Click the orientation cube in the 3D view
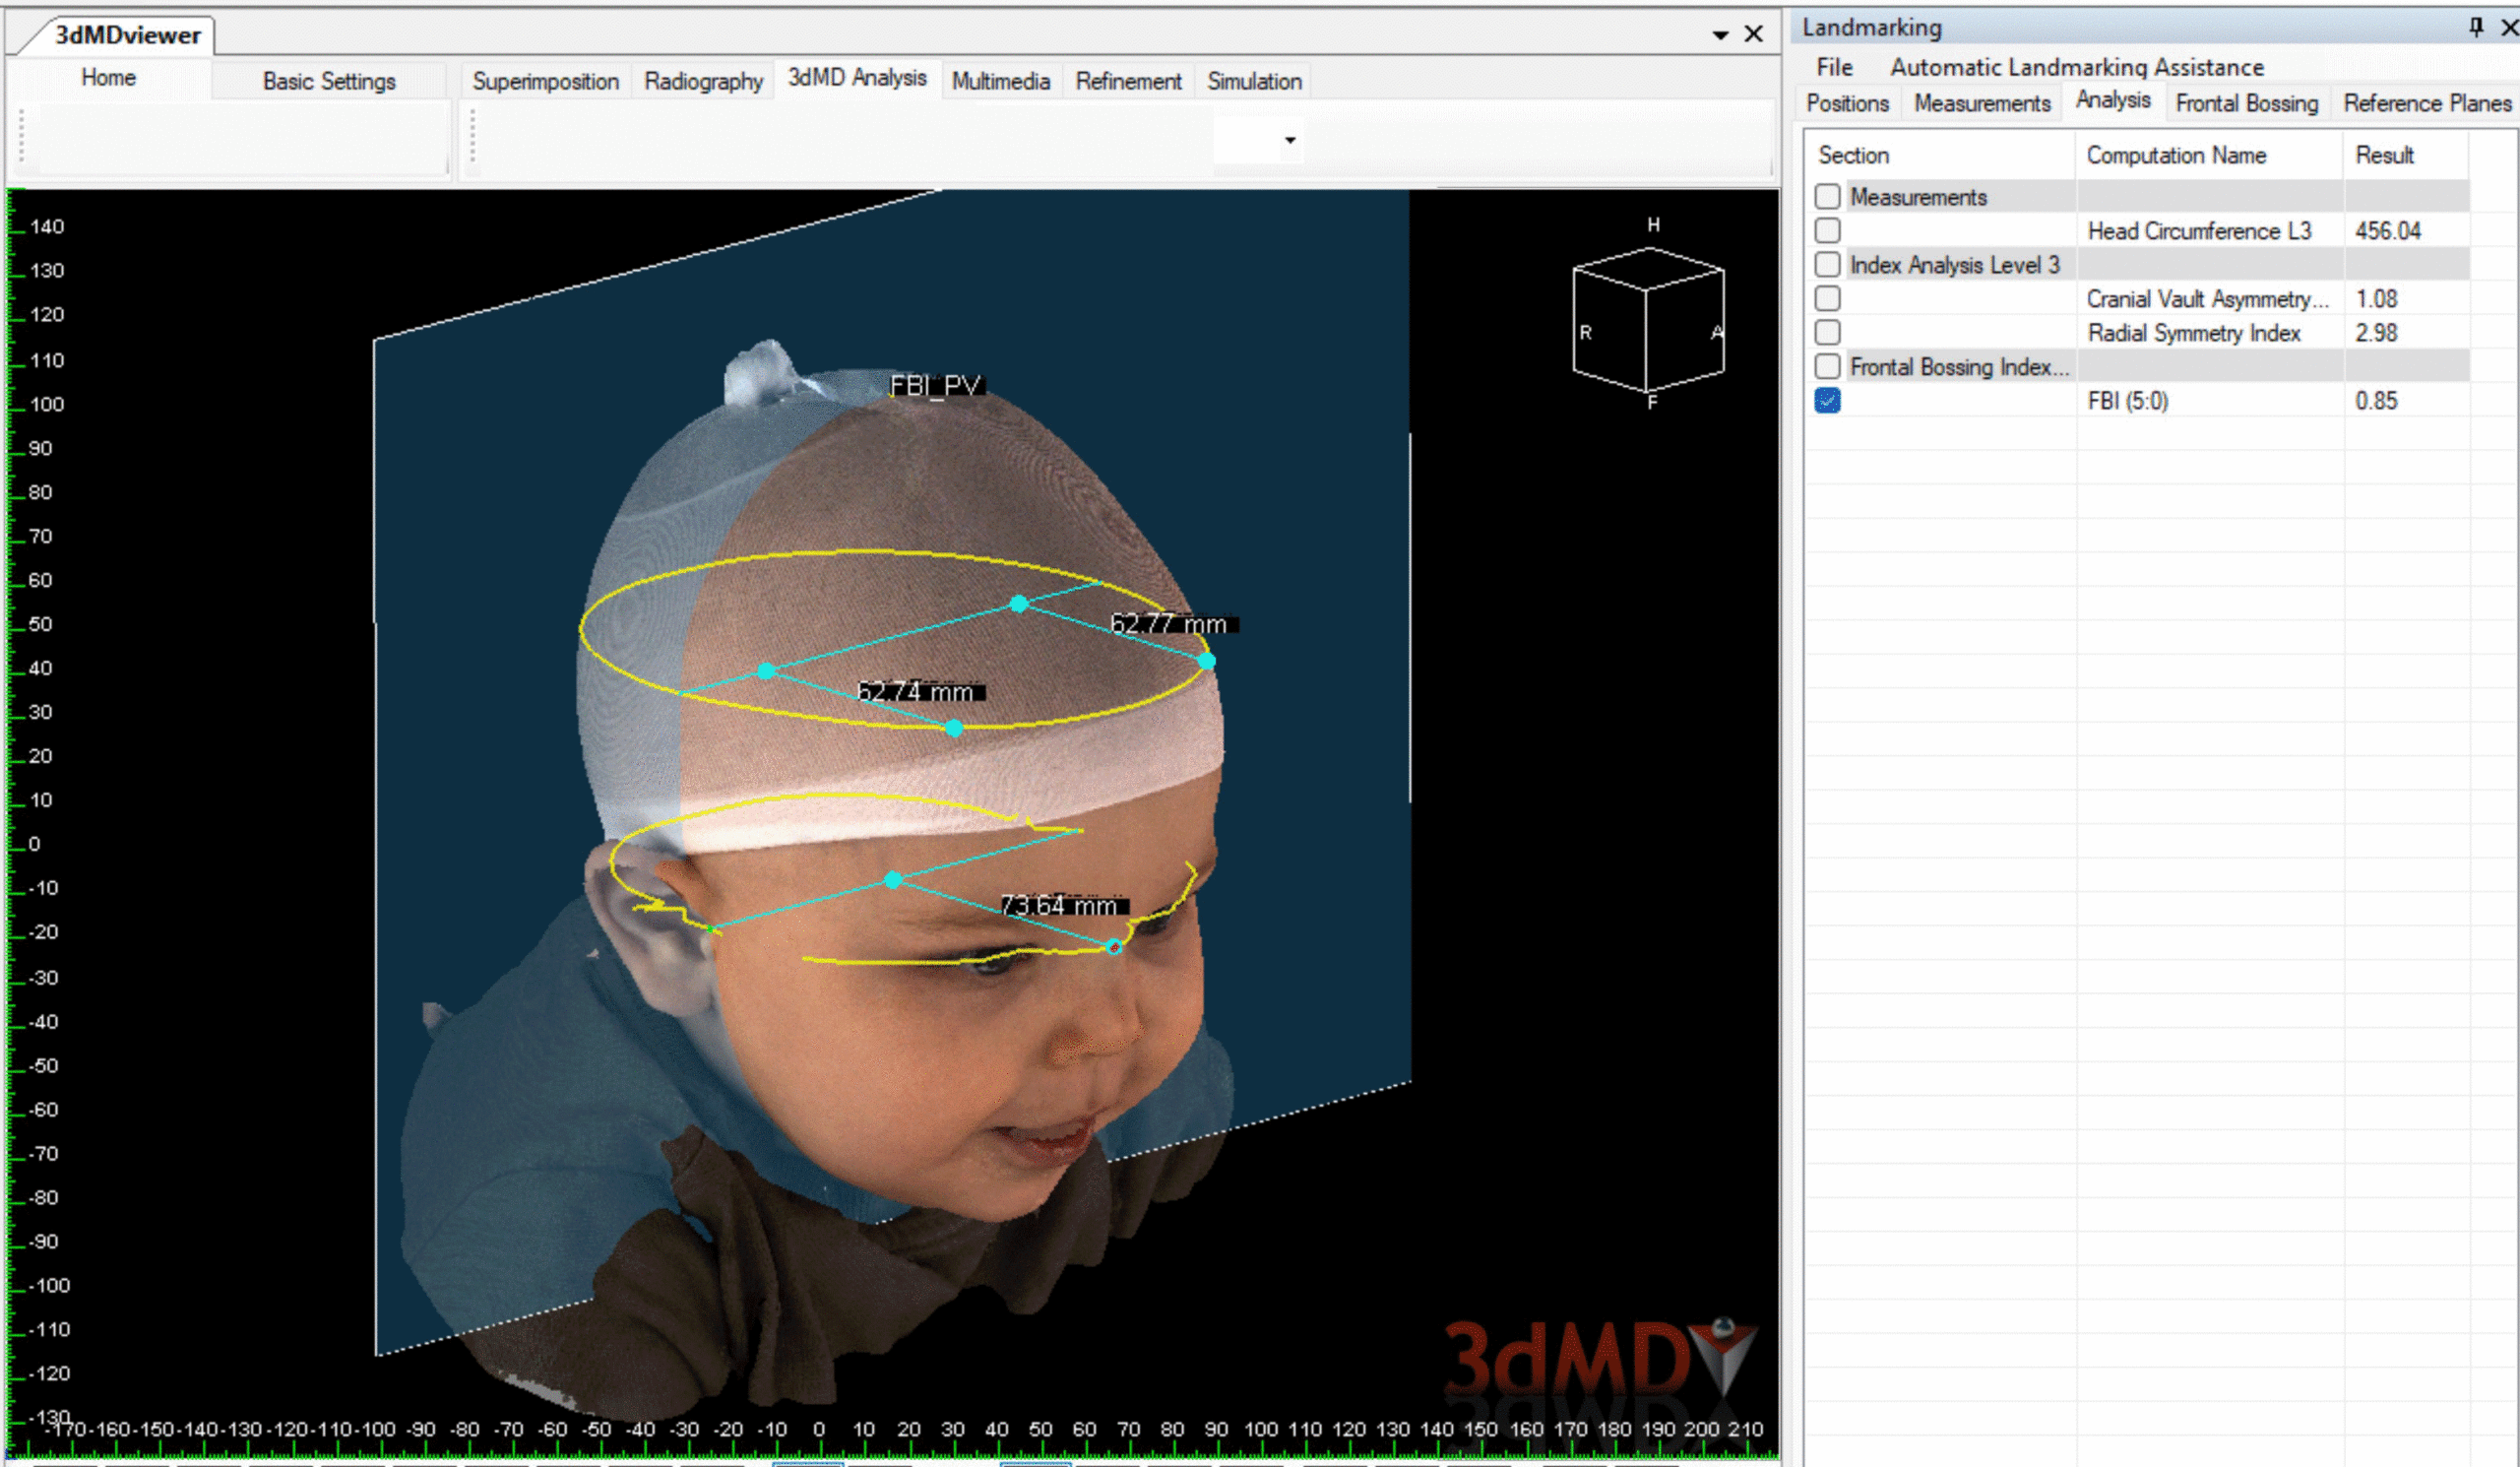Screen dimensions: 2520x1467 [x=1647, y=320]
